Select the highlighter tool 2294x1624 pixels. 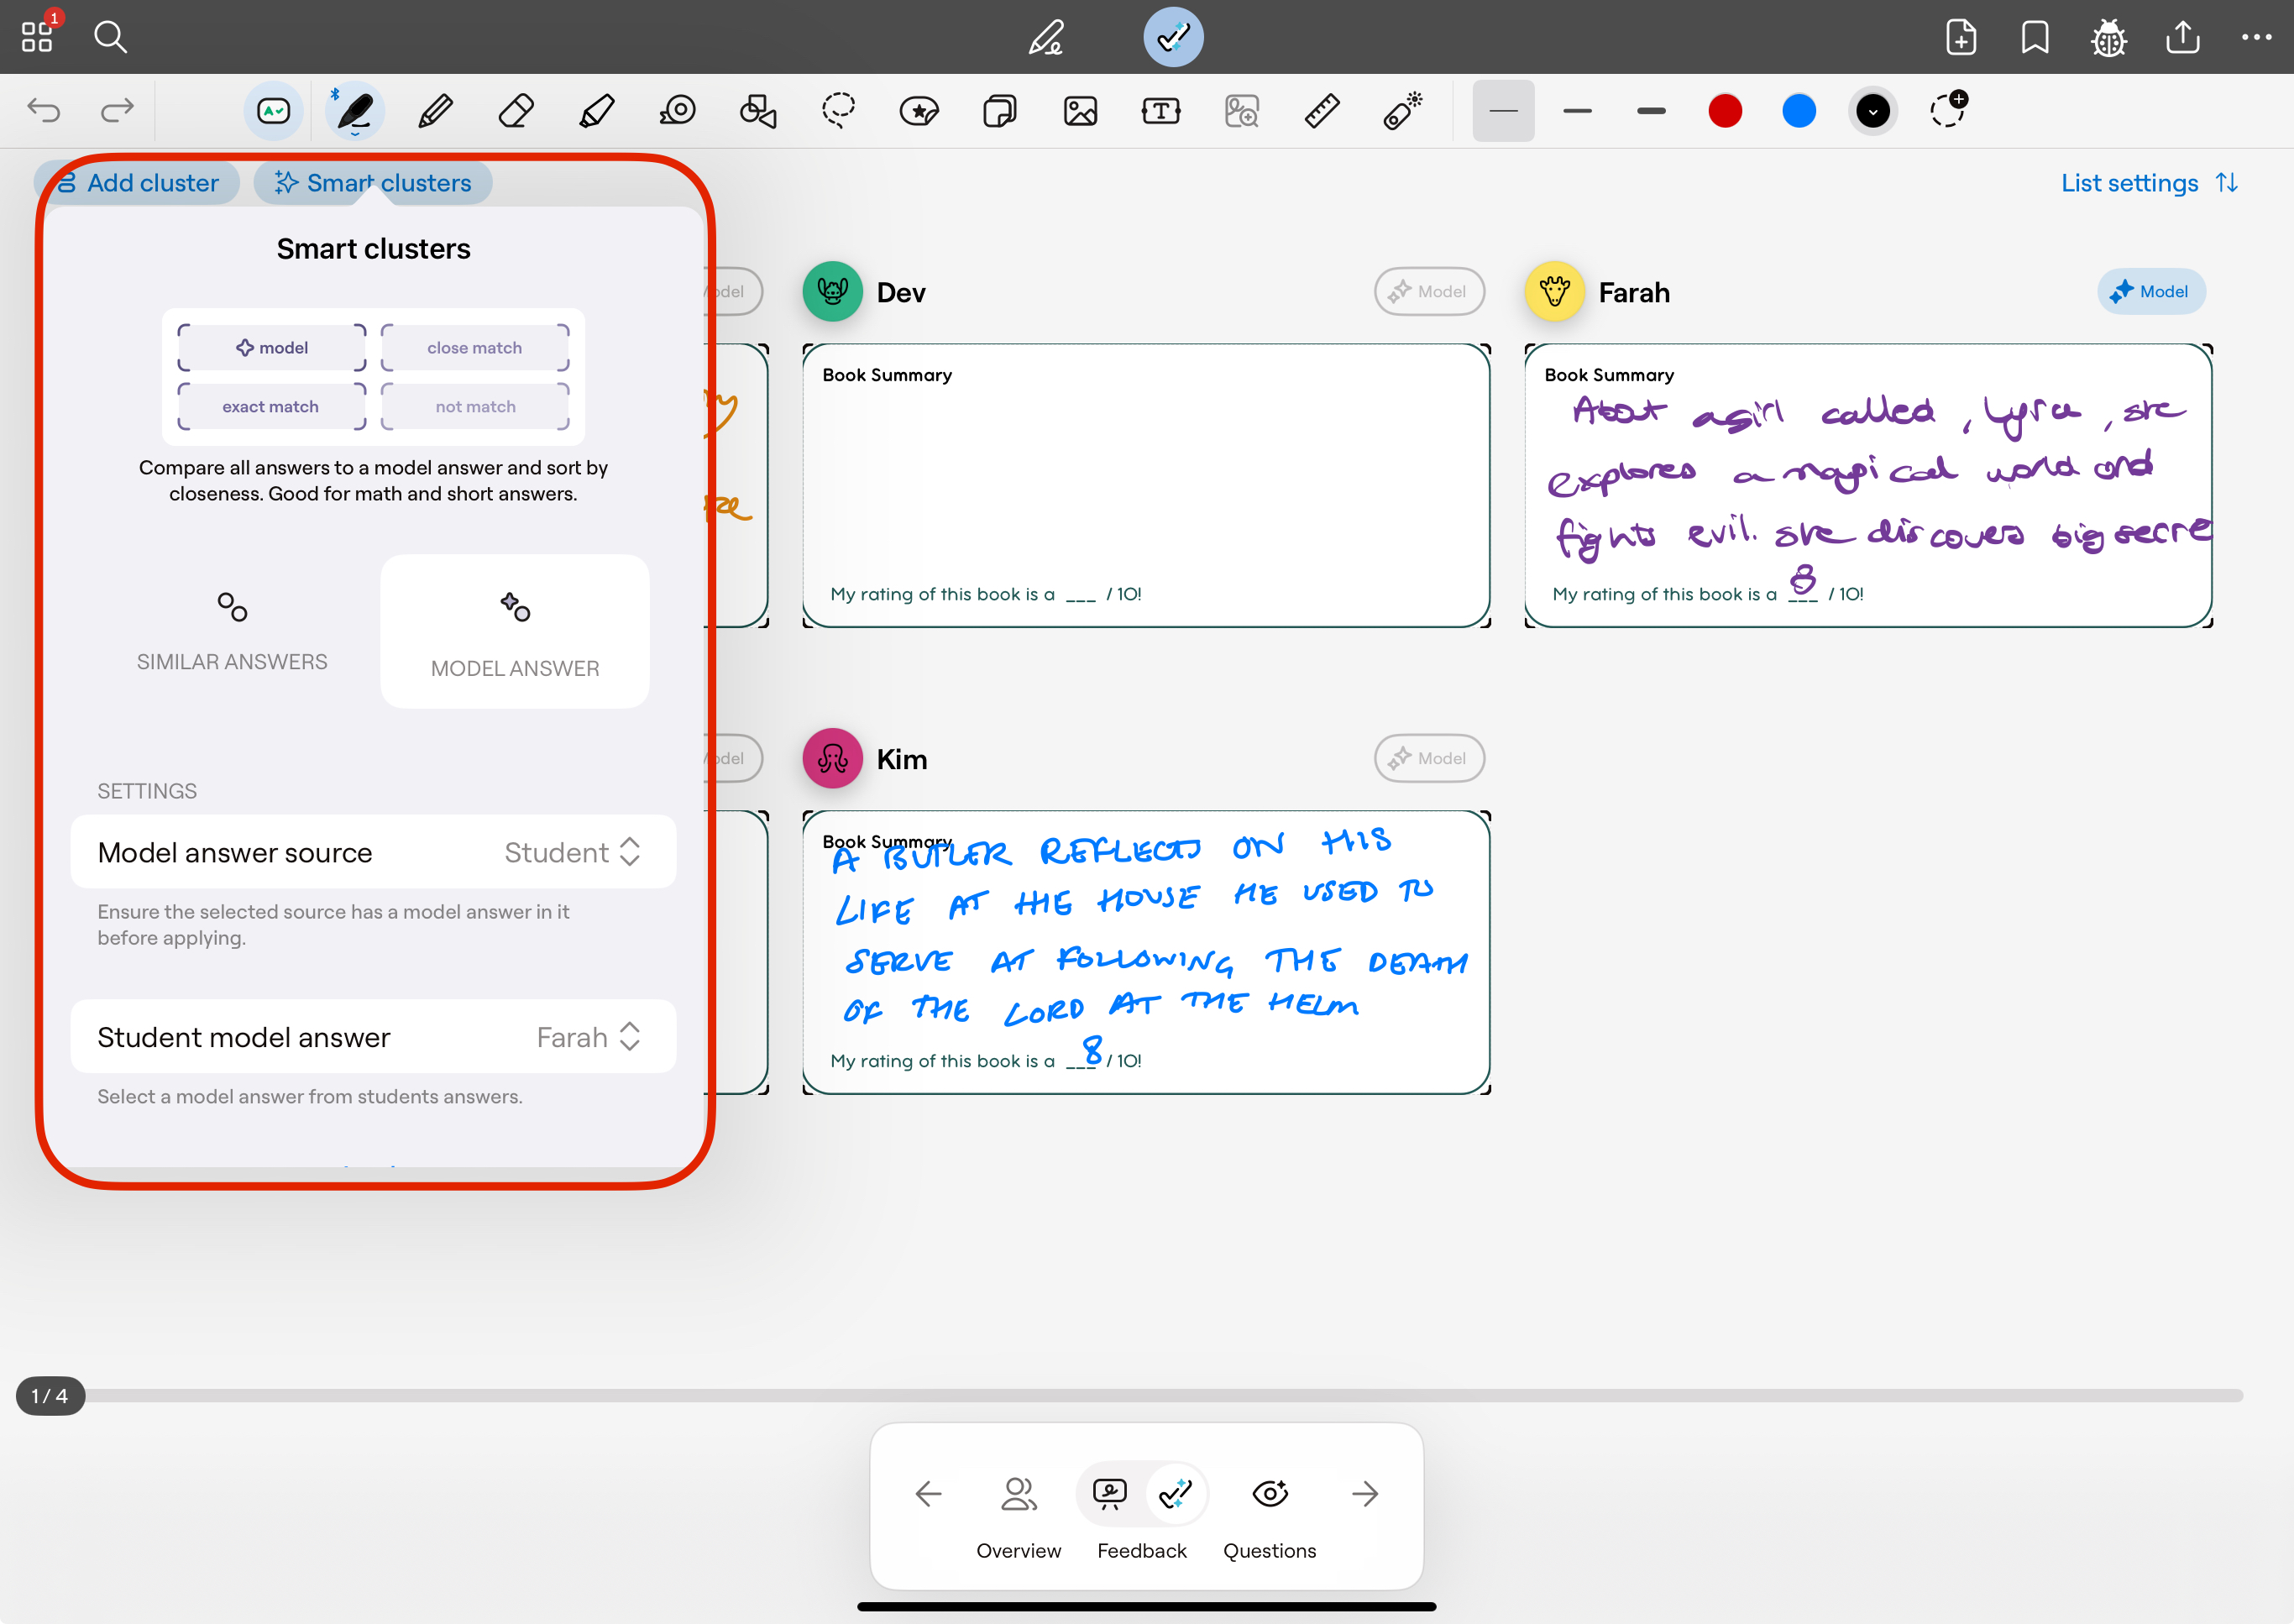597,111
